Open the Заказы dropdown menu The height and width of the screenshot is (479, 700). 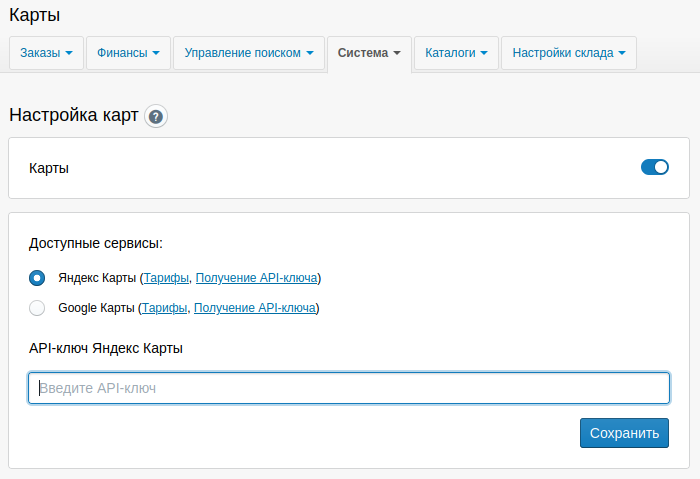click(46, 53)
